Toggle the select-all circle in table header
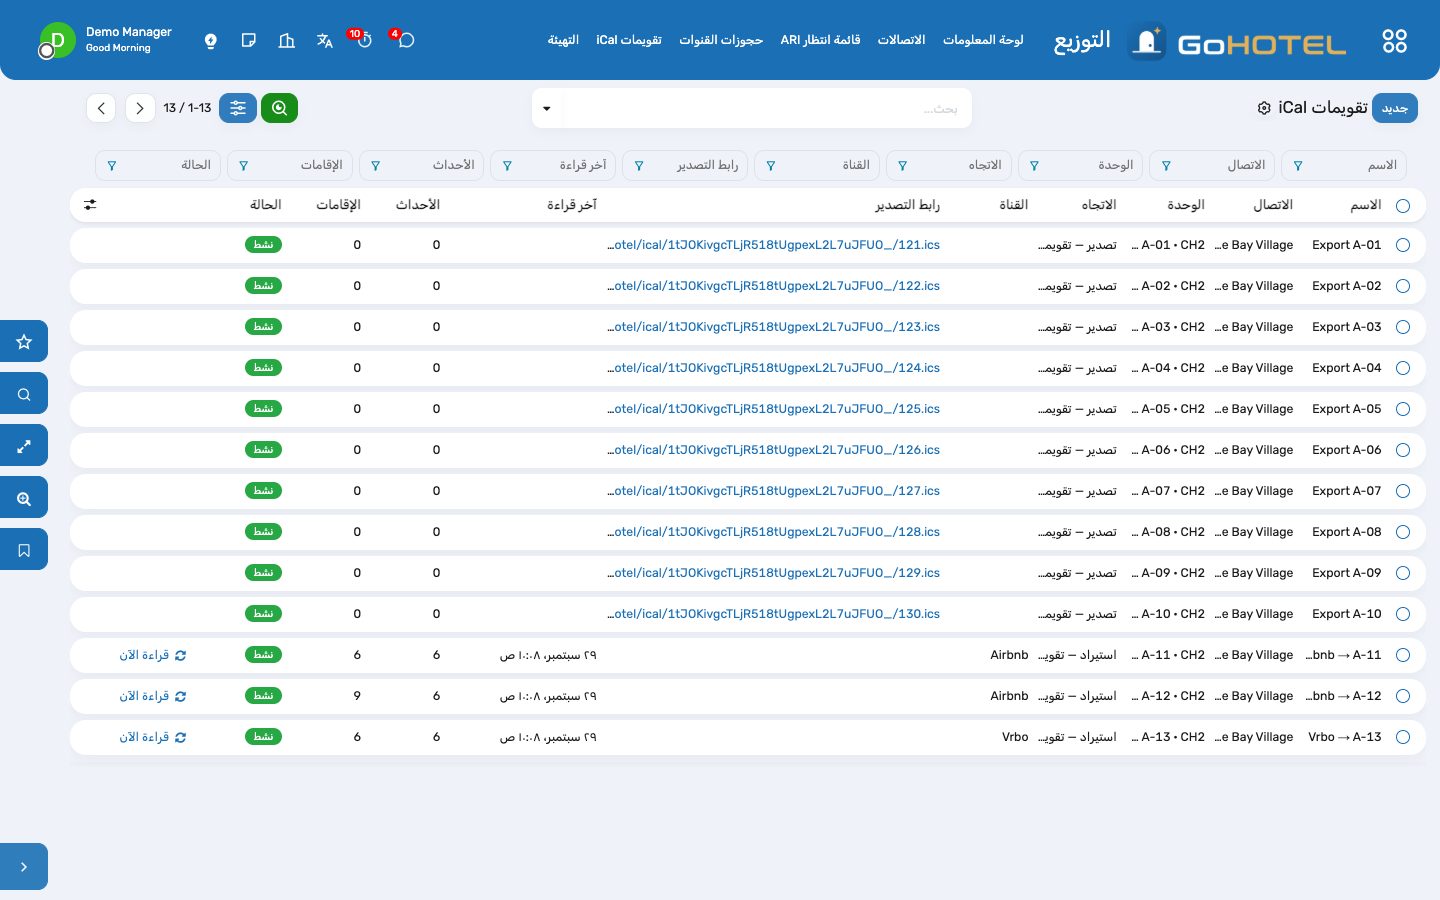1440x900 pixels. click(x=1403, y=205)
